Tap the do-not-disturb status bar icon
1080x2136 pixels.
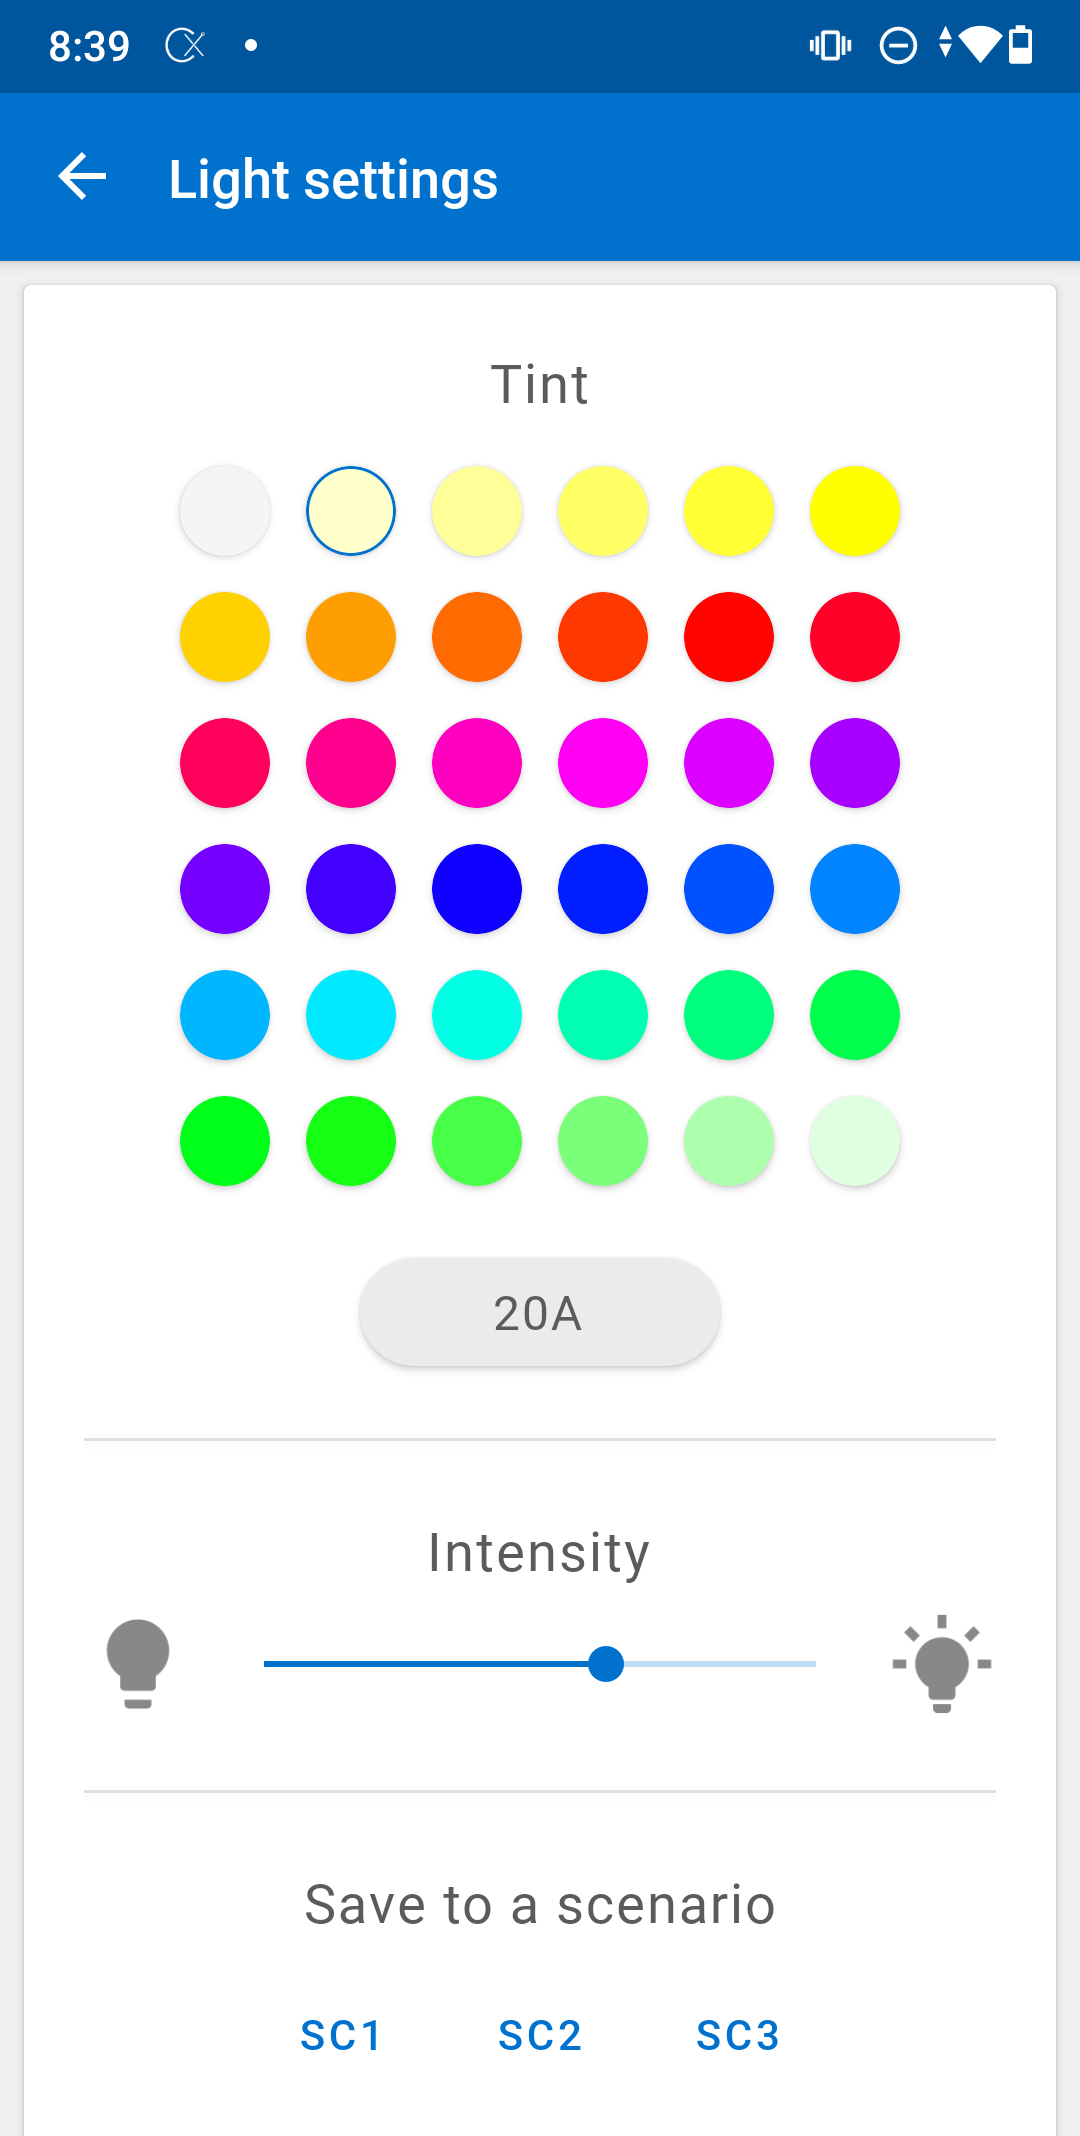pos(897,46)
